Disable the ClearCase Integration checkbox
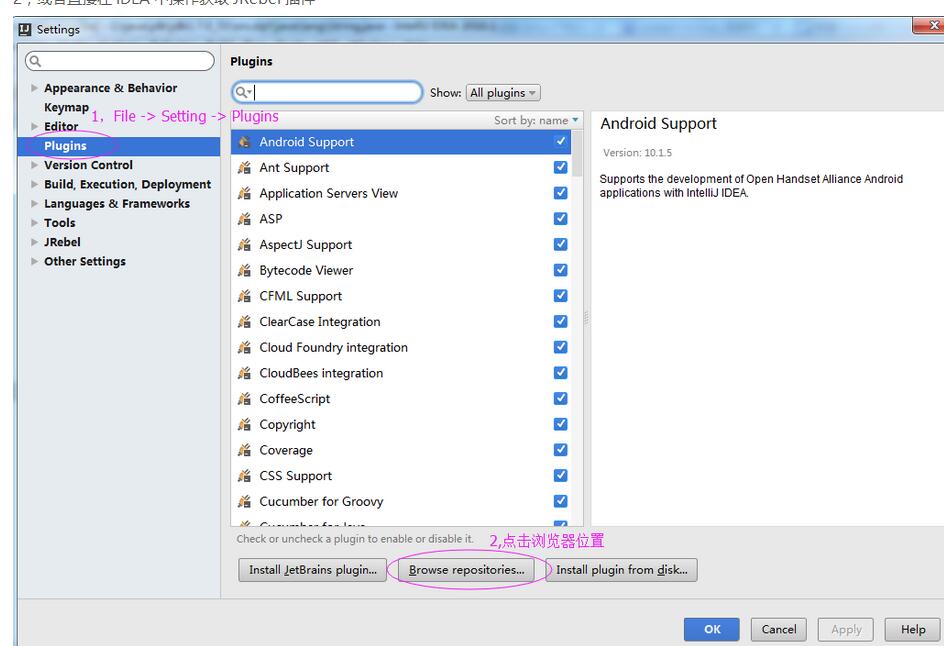Image resolution: width=944 pixels, height=646 pixels. [x=560, y=321]
